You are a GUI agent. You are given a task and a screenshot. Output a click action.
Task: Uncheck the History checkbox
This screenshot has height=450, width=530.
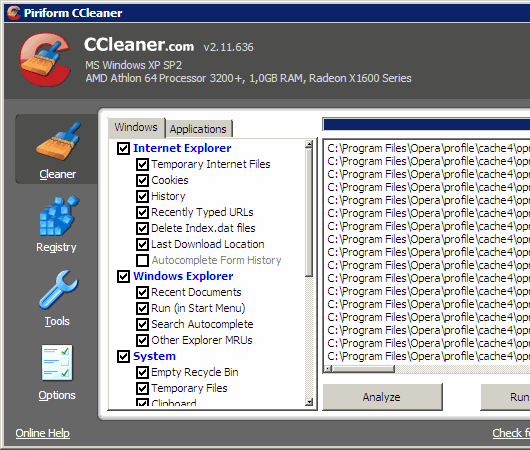click(142, 196)
